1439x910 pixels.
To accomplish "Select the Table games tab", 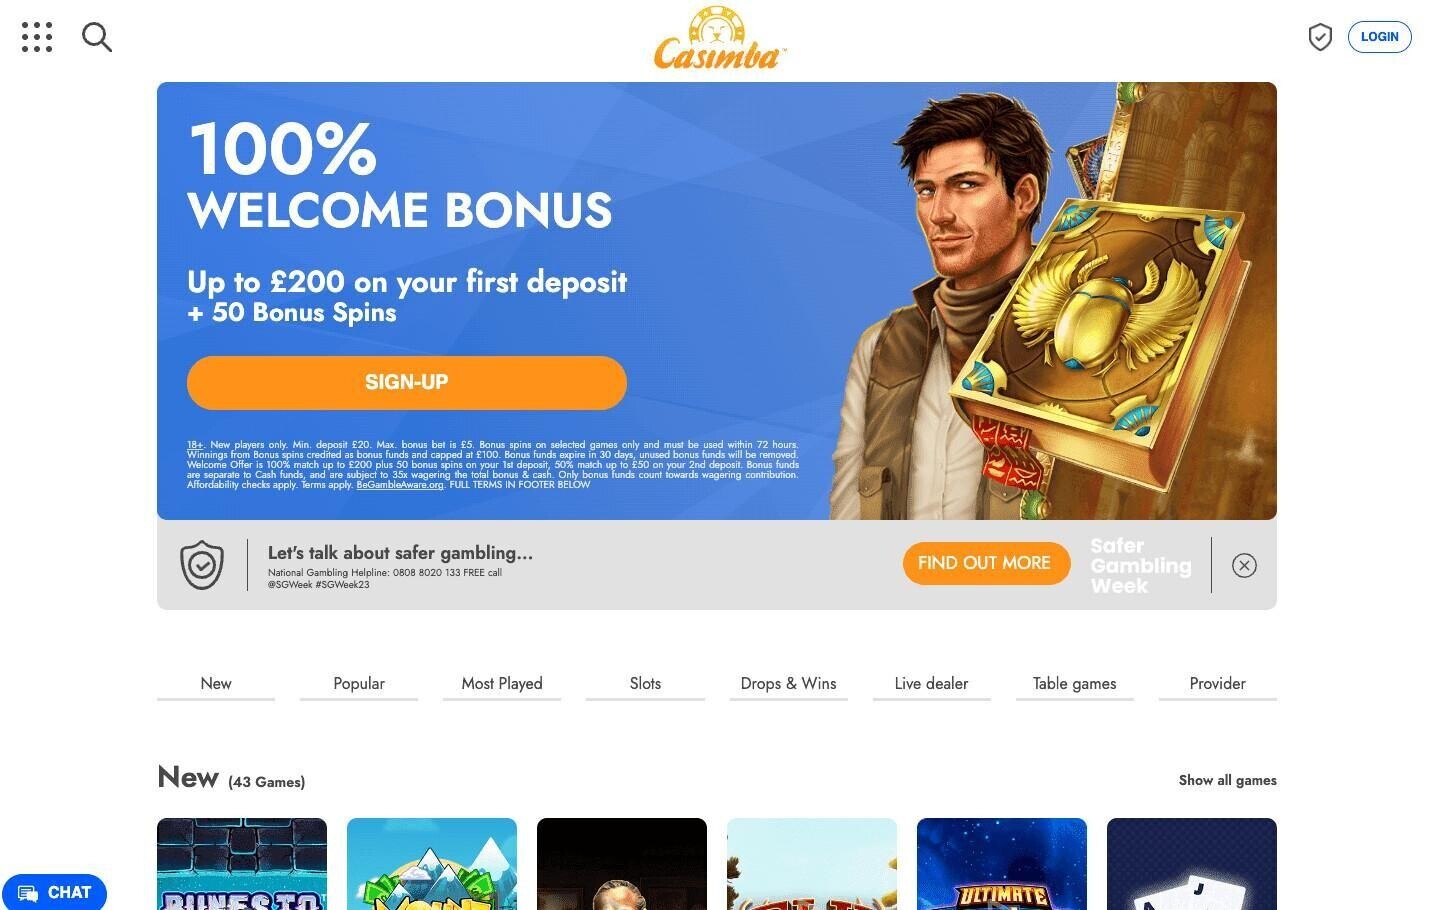I will [1074, 685].
